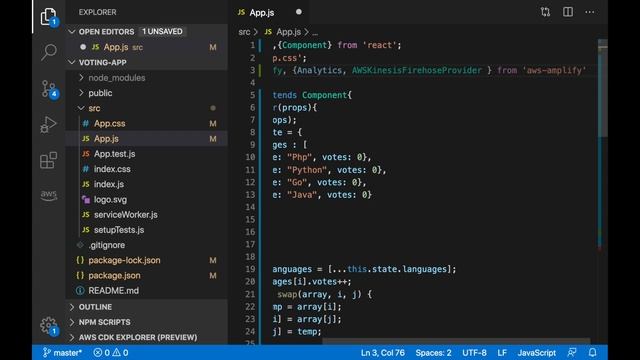
Task: Open the Extensions view icon
Action: point(49,160)
